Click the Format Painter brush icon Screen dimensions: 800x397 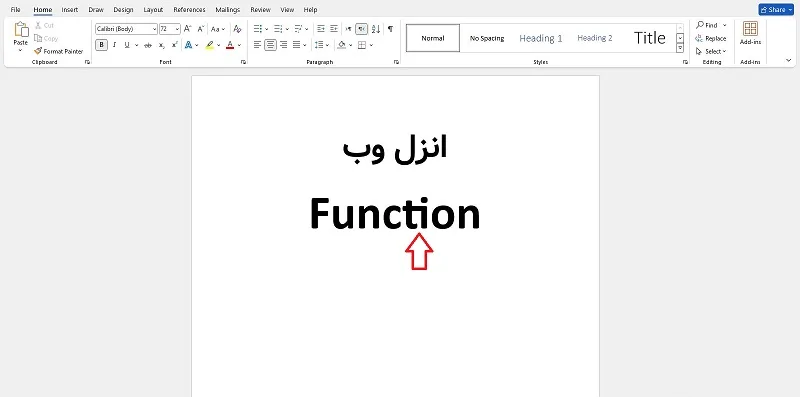click(38, 51)
